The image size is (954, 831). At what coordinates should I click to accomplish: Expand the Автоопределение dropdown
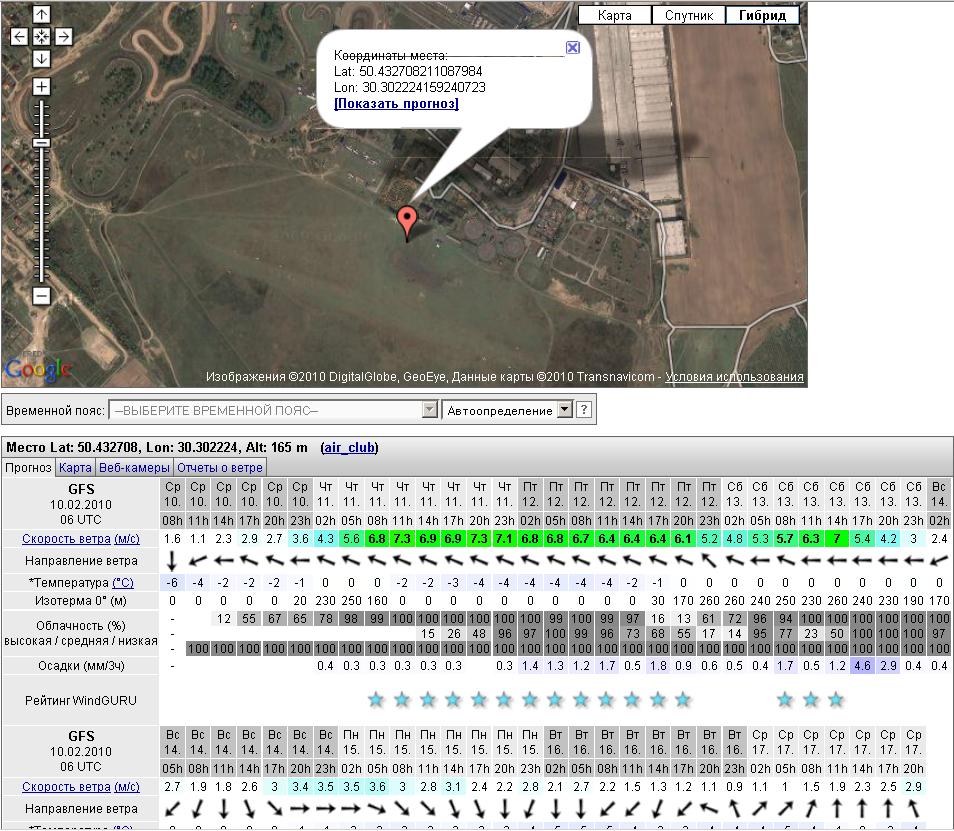click(x=563, y=410)
